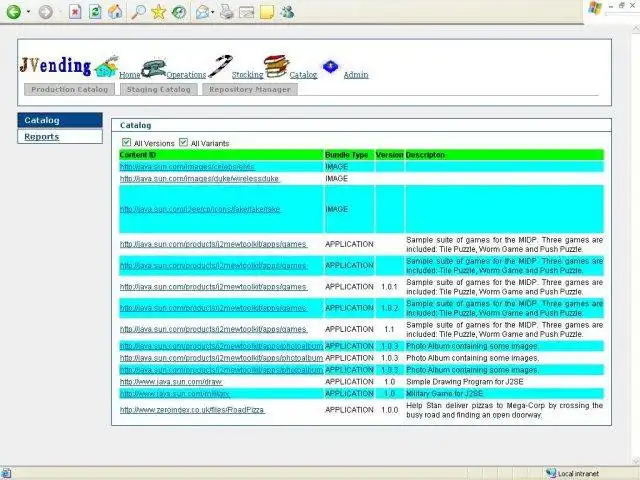Click Military Game for J2SE description

tap(444, 394)
